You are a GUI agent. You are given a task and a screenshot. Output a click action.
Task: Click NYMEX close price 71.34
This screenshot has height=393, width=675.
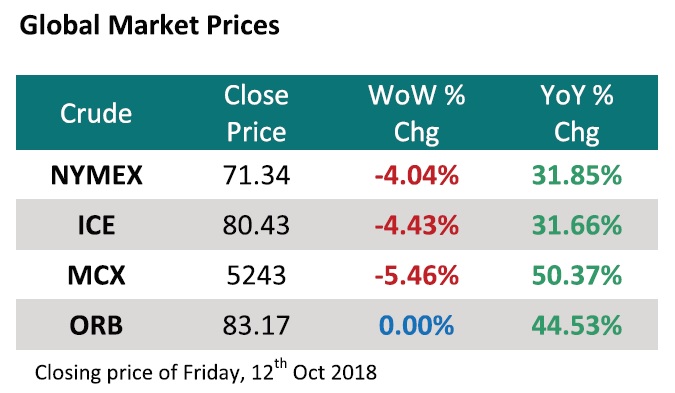[256, 175]
